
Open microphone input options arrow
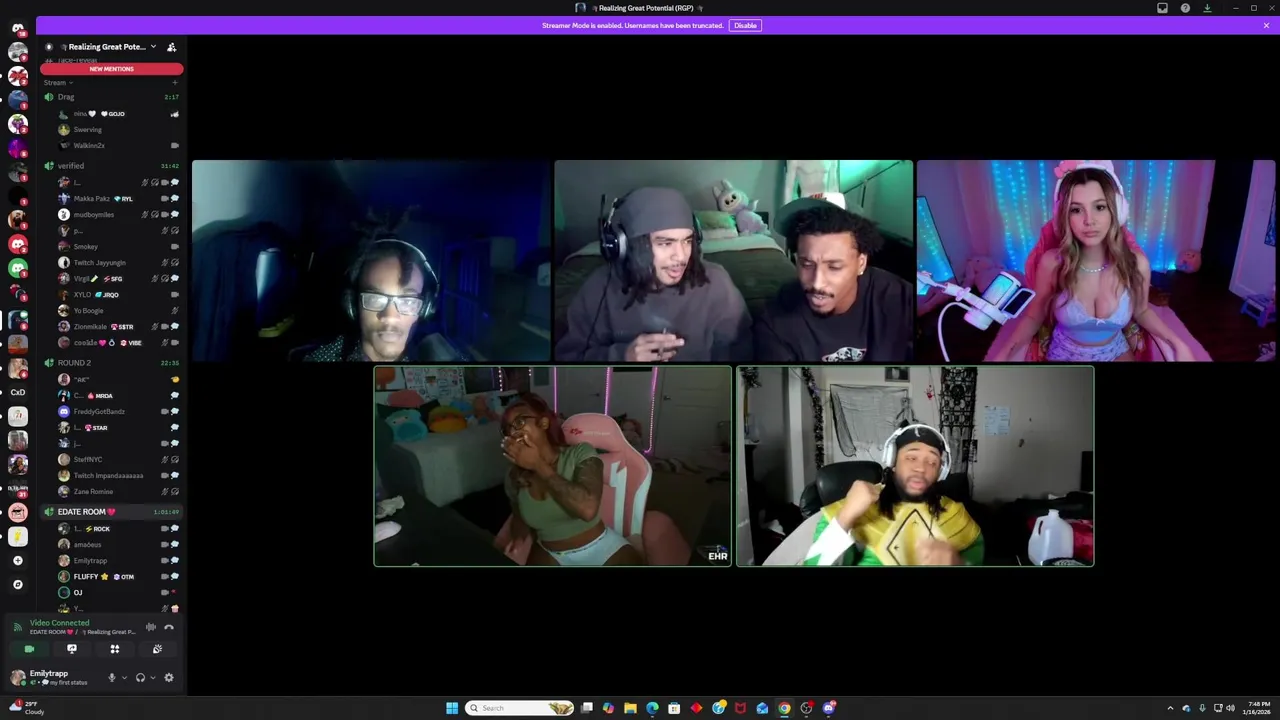pos(124,678)
